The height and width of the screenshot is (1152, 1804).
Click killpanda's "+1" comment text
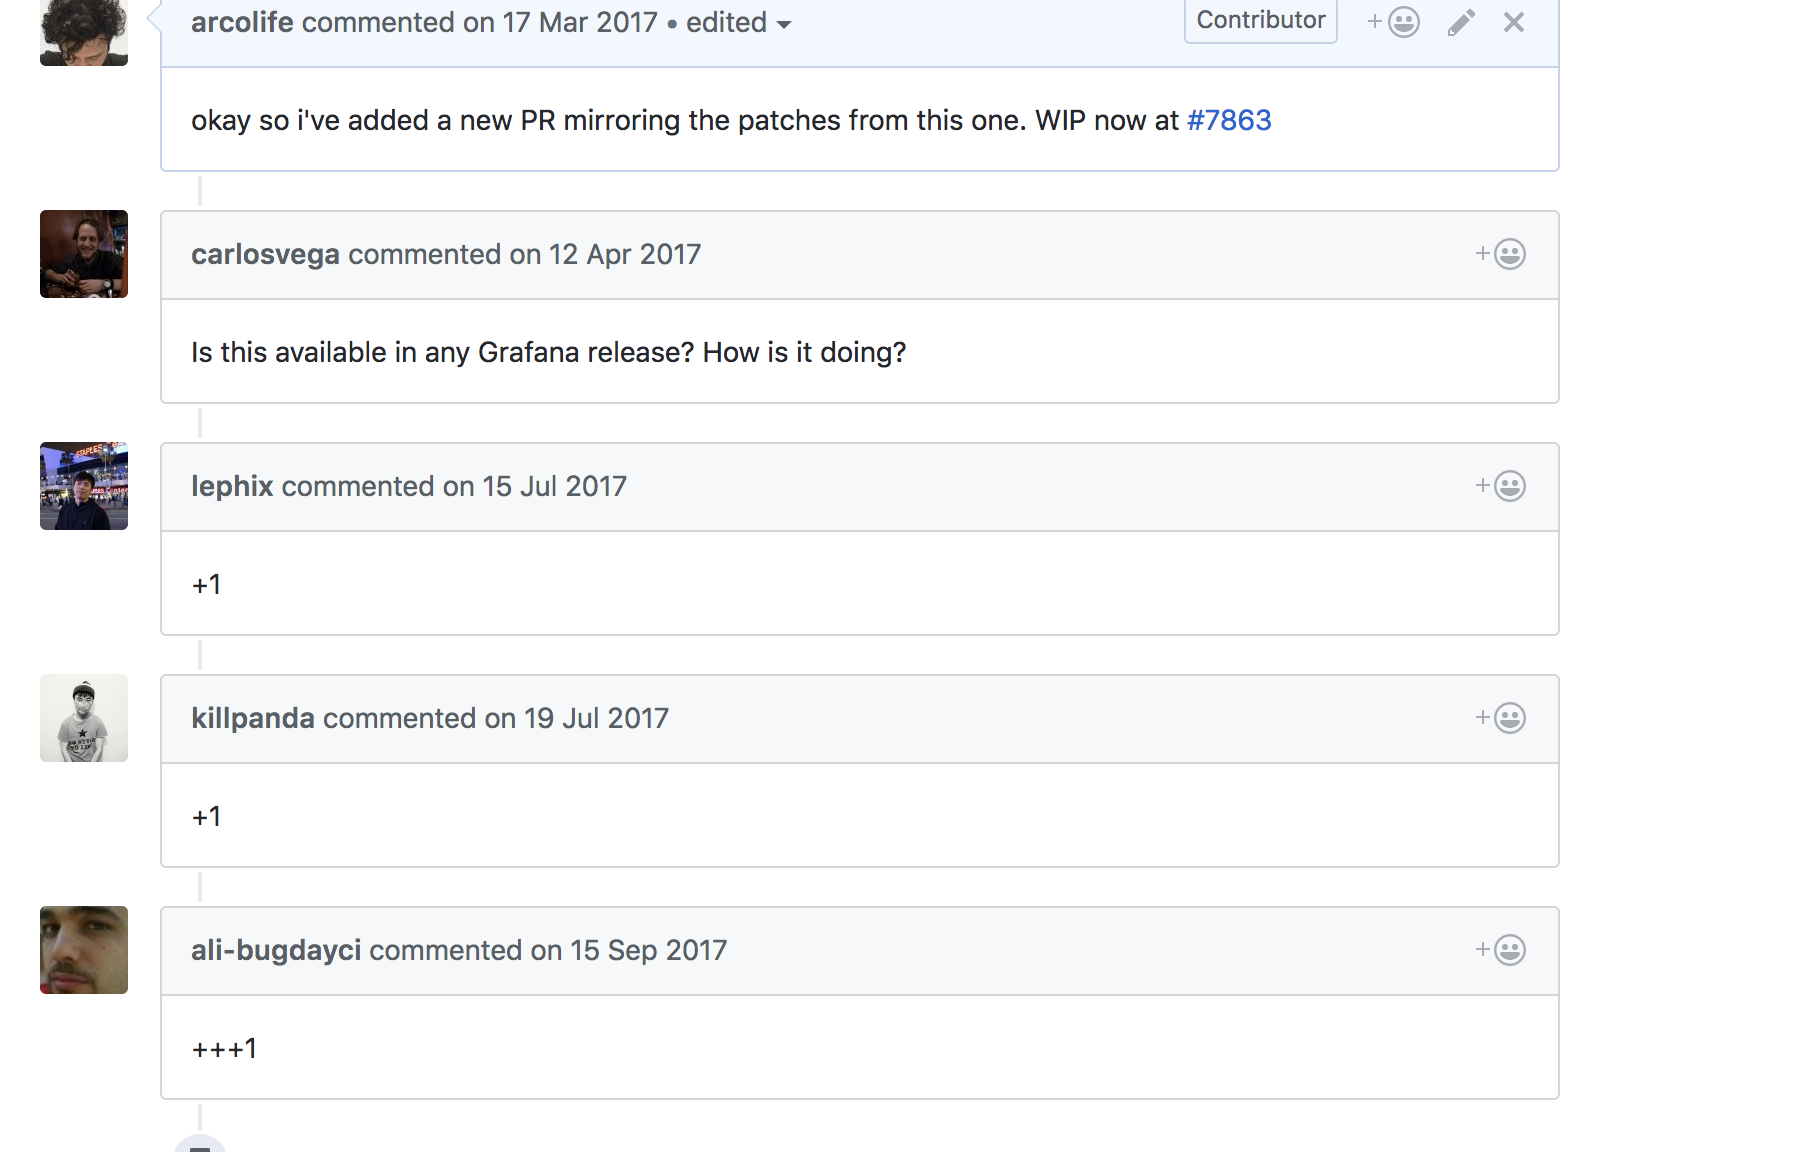click(x=206, y=816)
